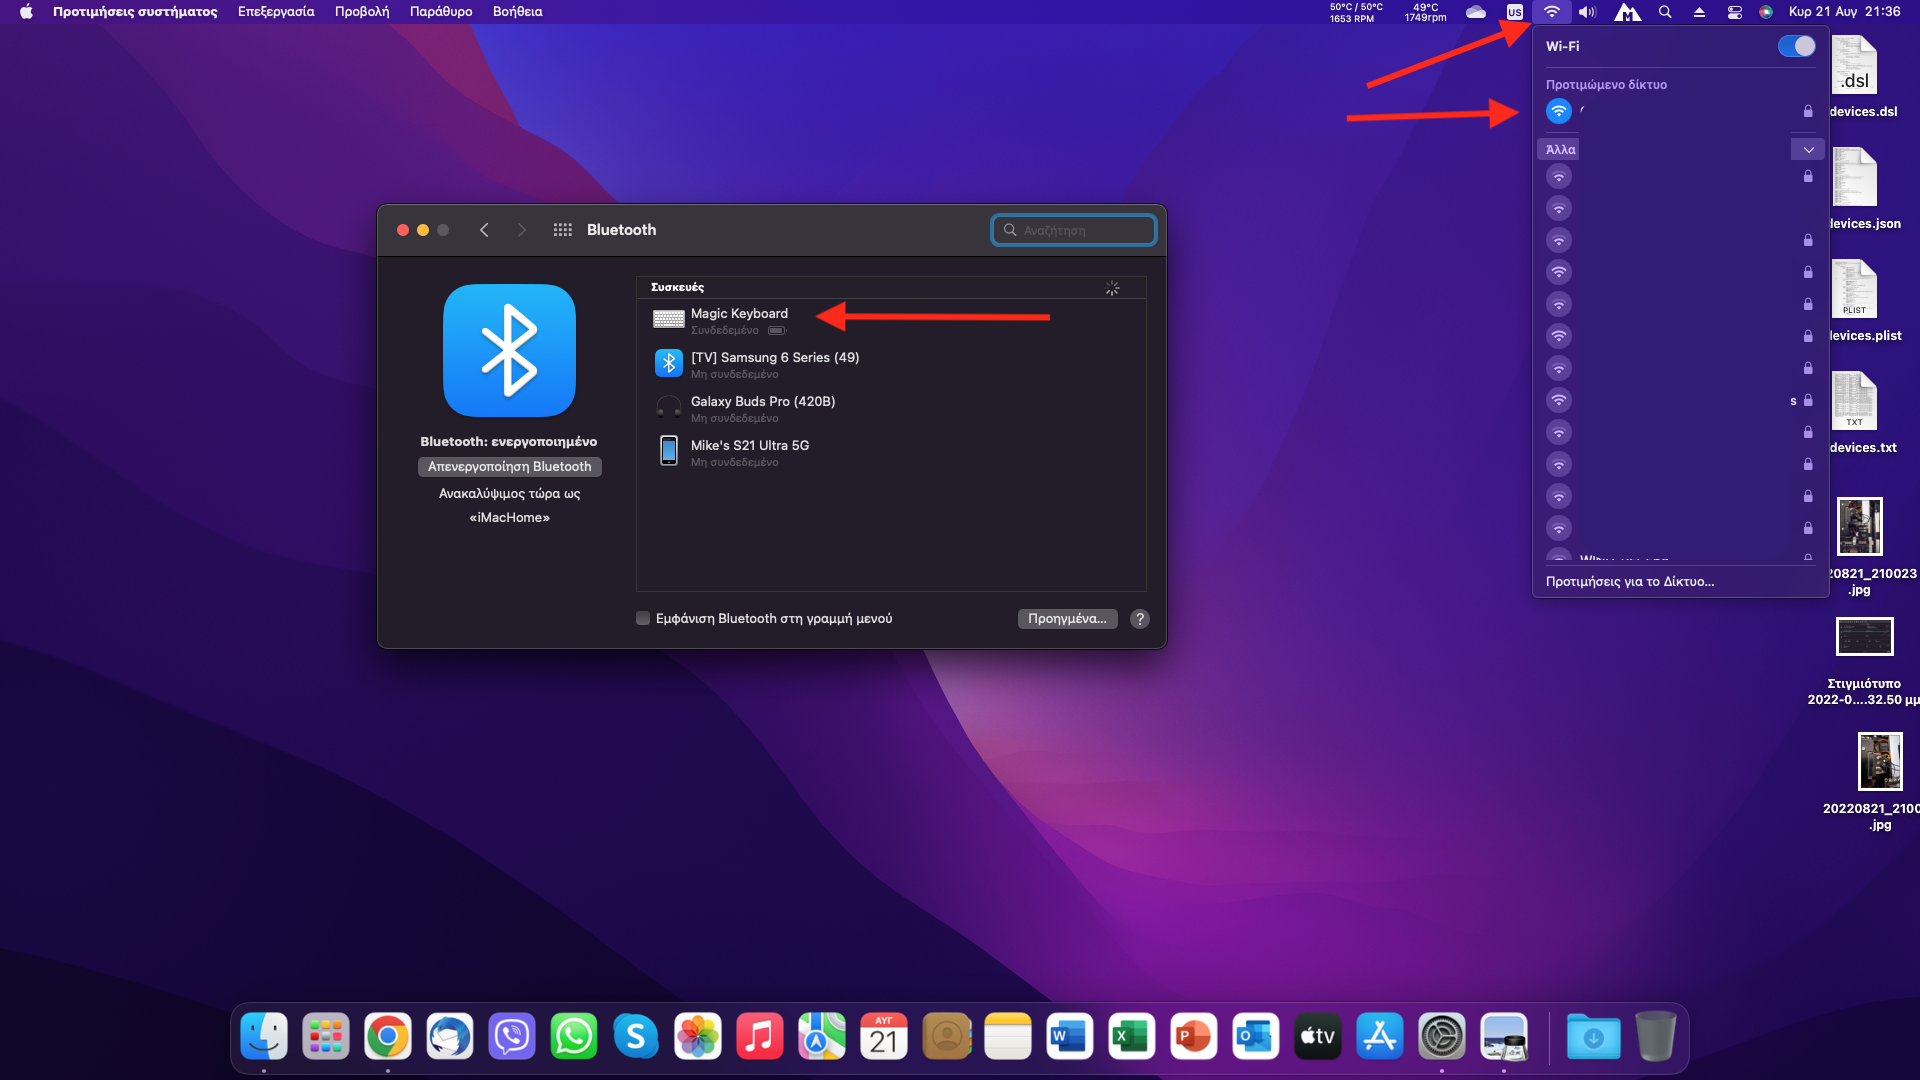The height and width of the screenshot is (1080, 1920).
Task: Click the Αναζήτηση search field
Action: pos(1075,230)
